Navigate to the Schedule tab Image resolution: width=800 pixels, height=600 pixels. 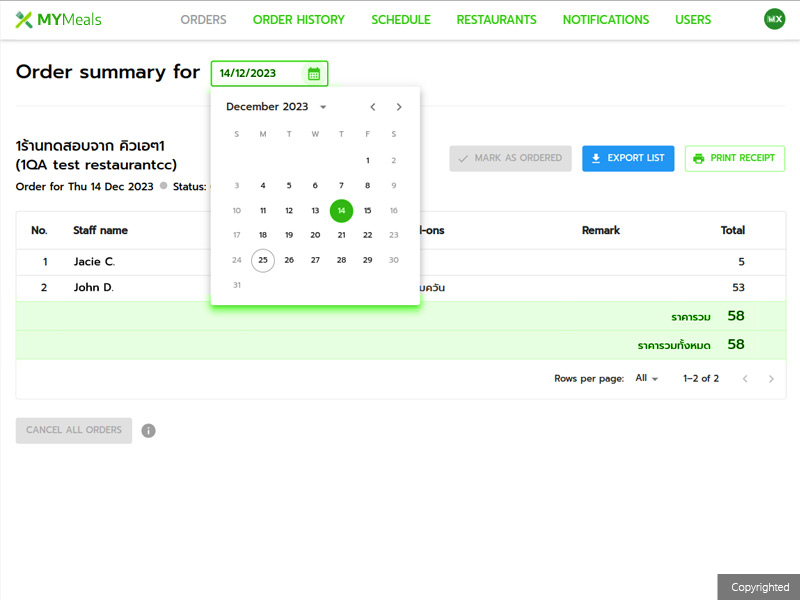[x=400, y=20]
